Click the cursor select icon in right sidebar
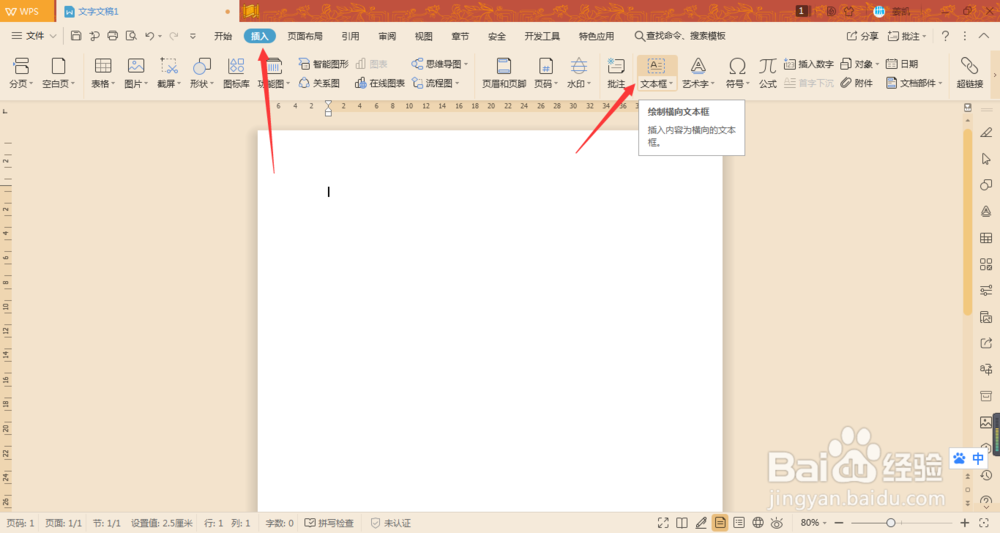 click(x=986, y=159)
